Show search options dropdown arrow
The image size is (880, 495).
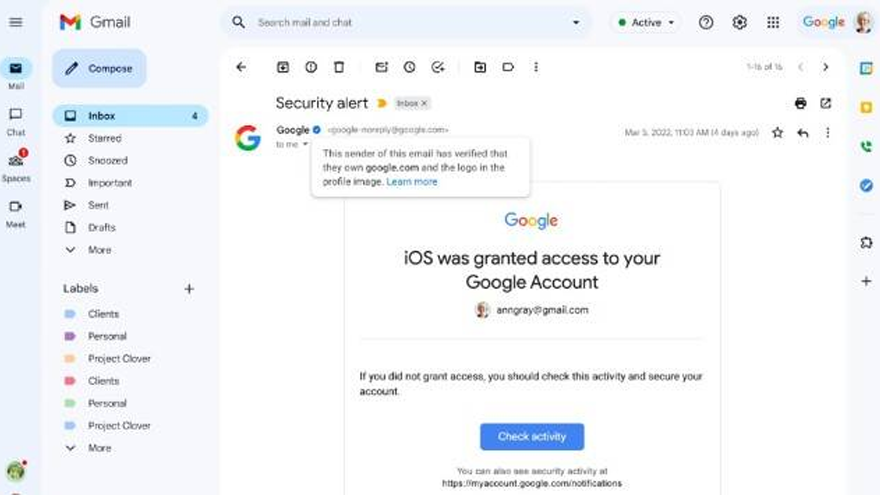coord(576,22)
